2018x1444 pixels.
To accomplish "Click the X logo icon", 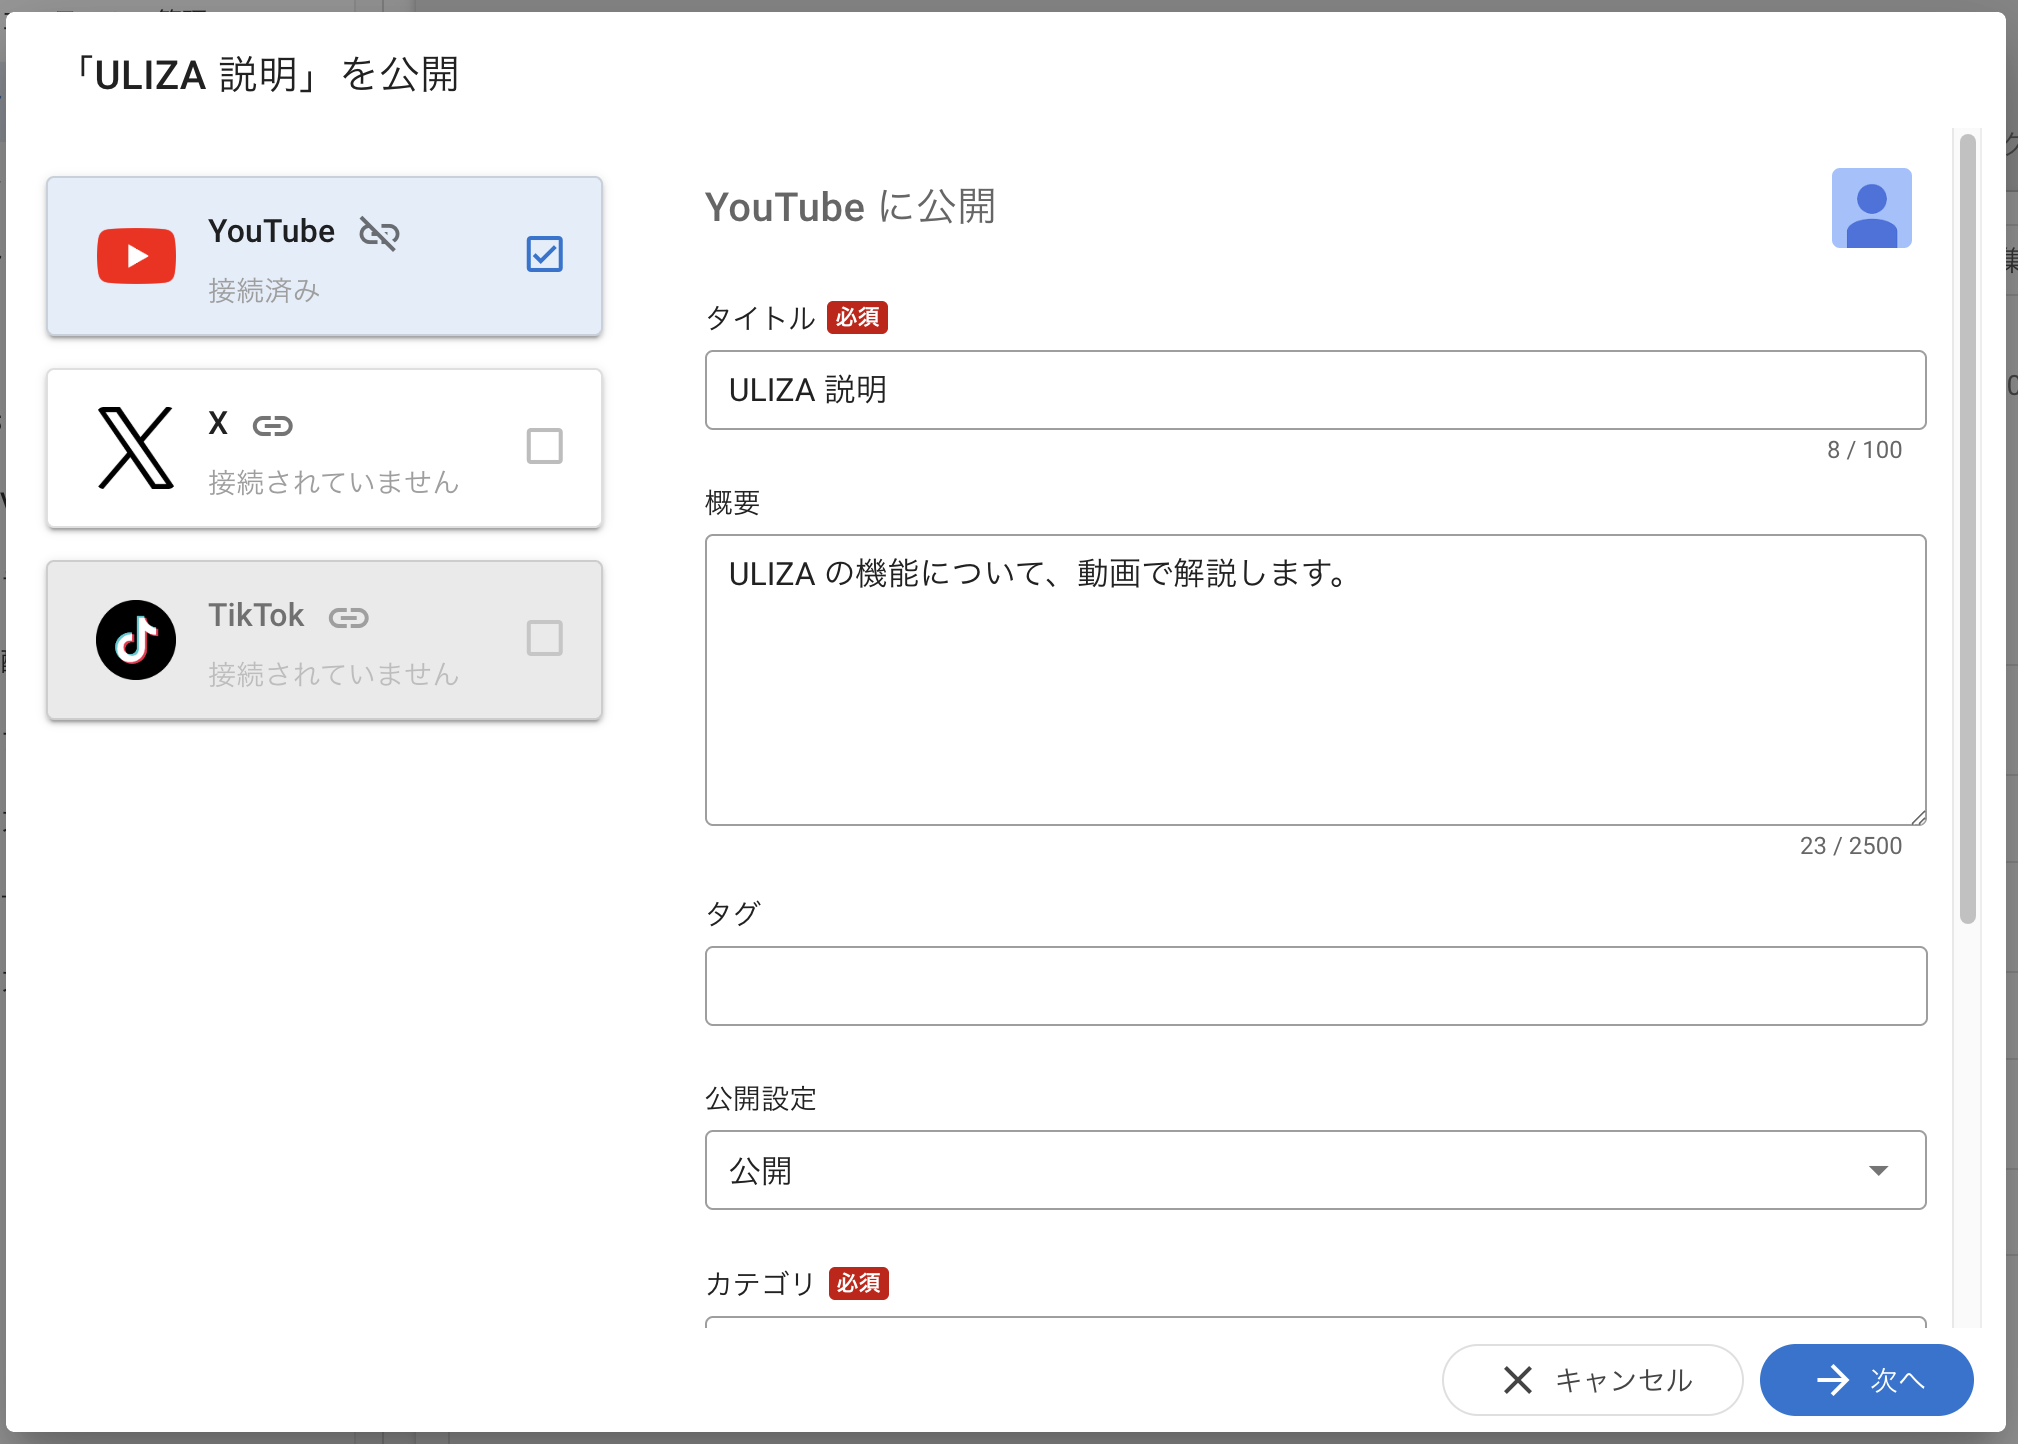I will [x=136, y=448].
